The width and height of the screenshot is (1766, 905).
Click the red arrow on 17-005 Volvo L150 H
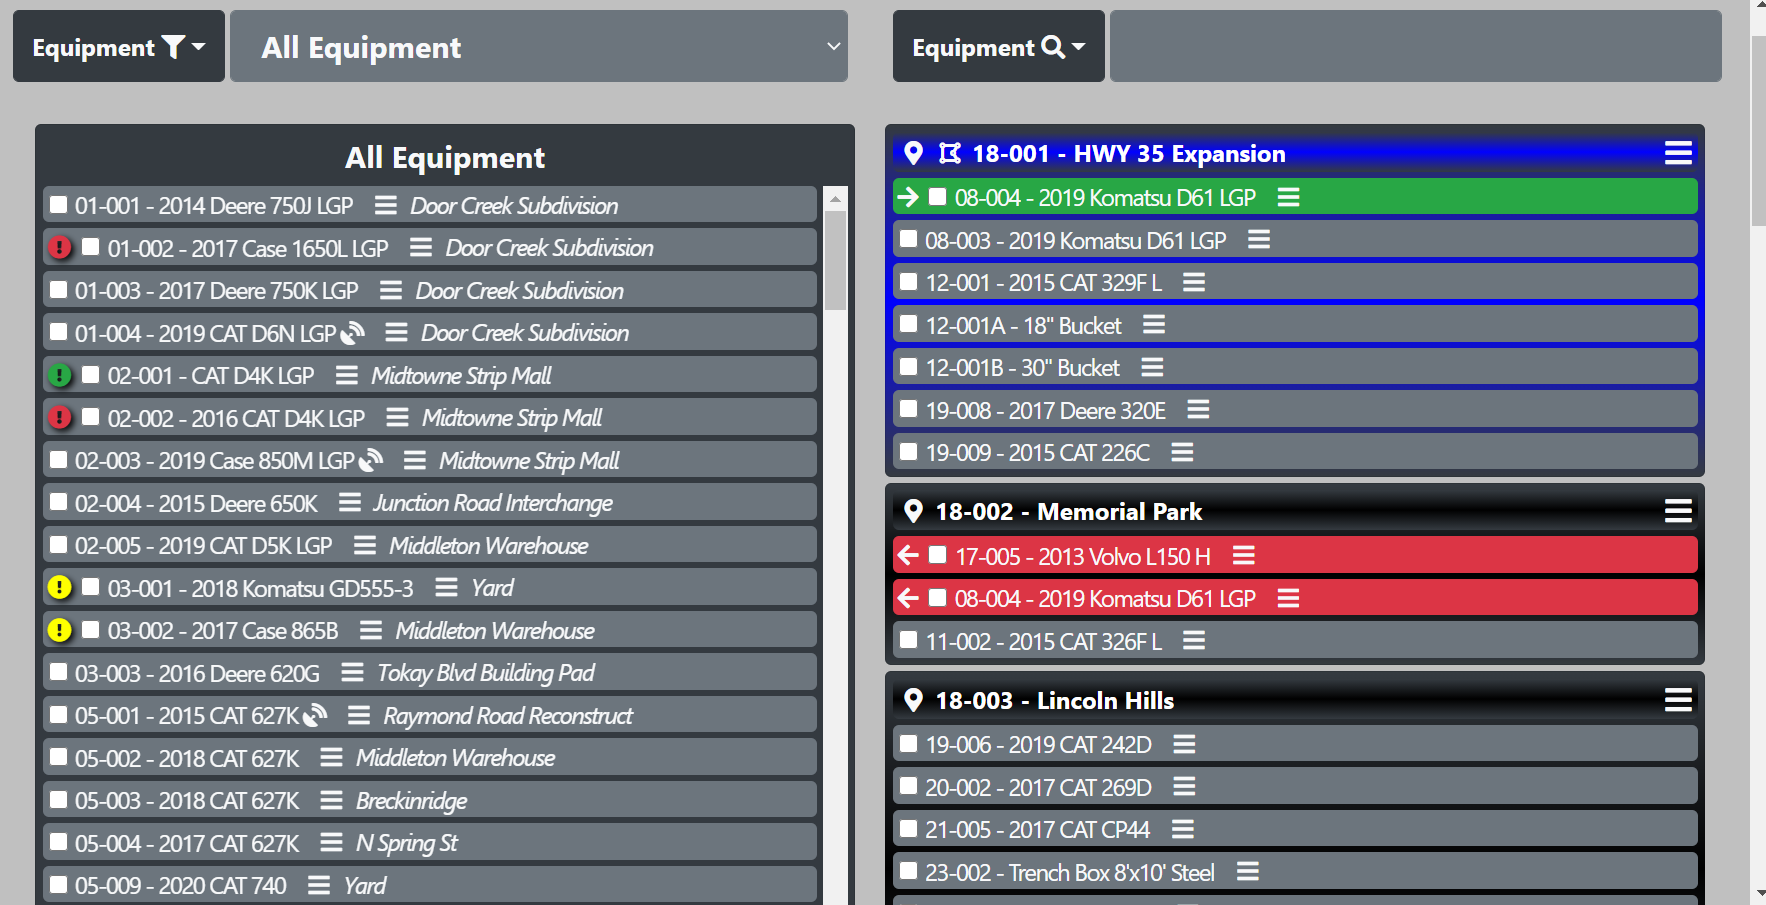point(907,555)
